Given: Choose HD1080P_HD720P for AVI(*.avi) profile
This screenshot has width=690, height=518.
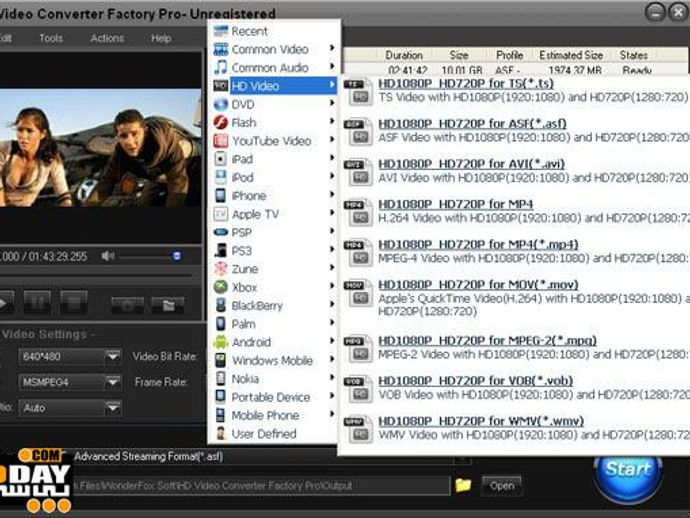Looking at the screenshot, I should tap(471, 164).
